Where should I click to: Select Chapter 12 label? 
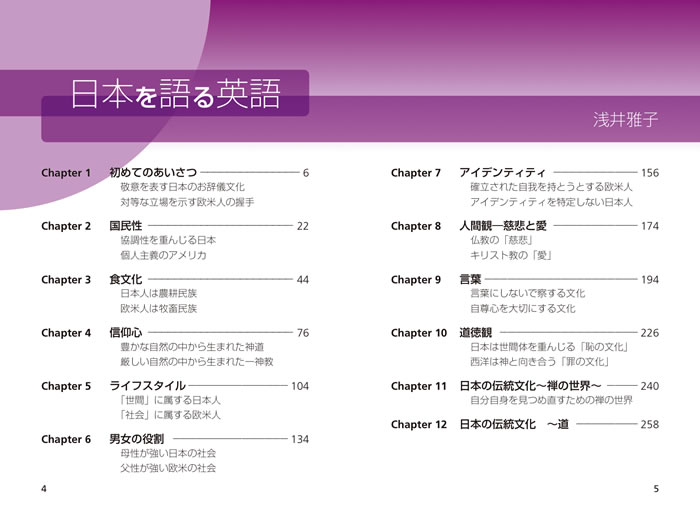pyautogui.click(x=419, y=424)
